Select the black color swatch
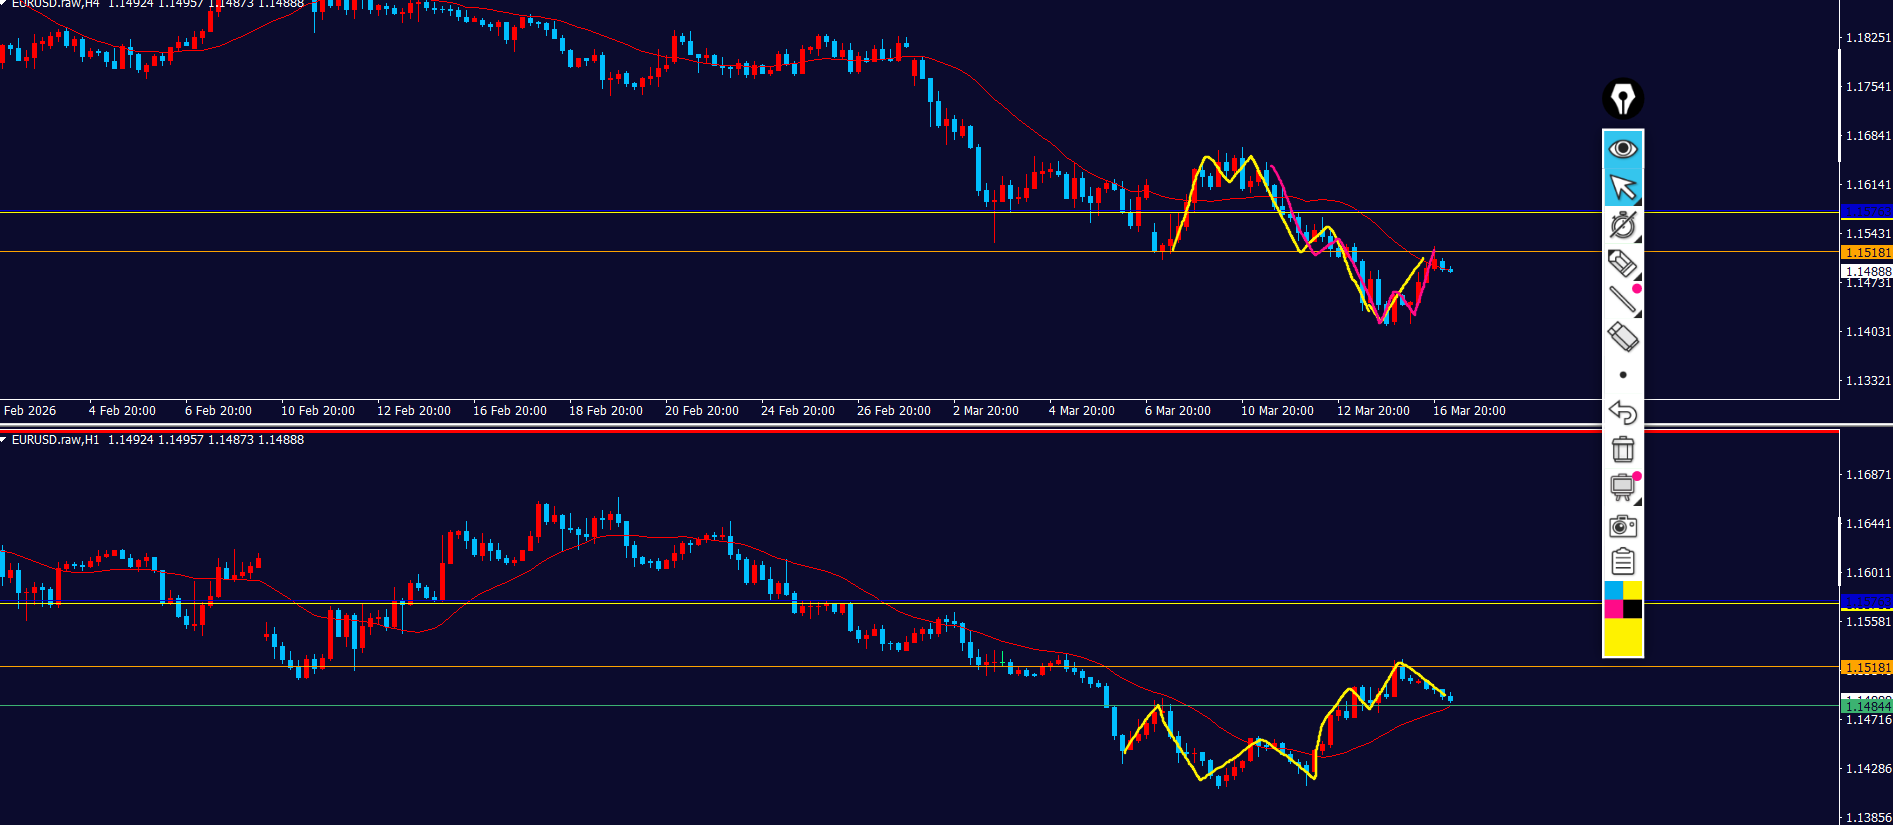The height and width of the screenshot is (825, 1893). coord(1632,609)
